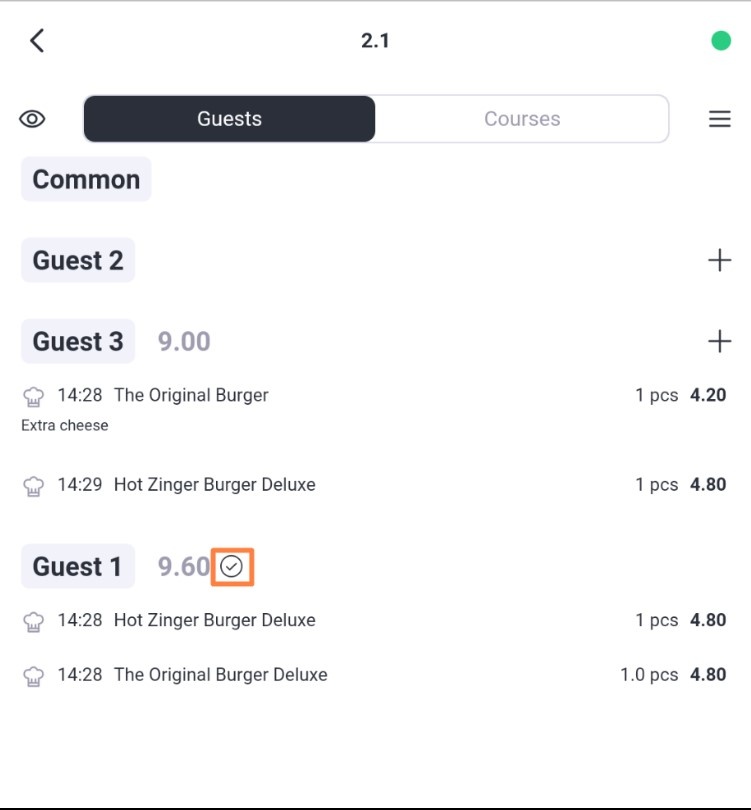Click chef hat icon for The Original Burger

point(34,396)
